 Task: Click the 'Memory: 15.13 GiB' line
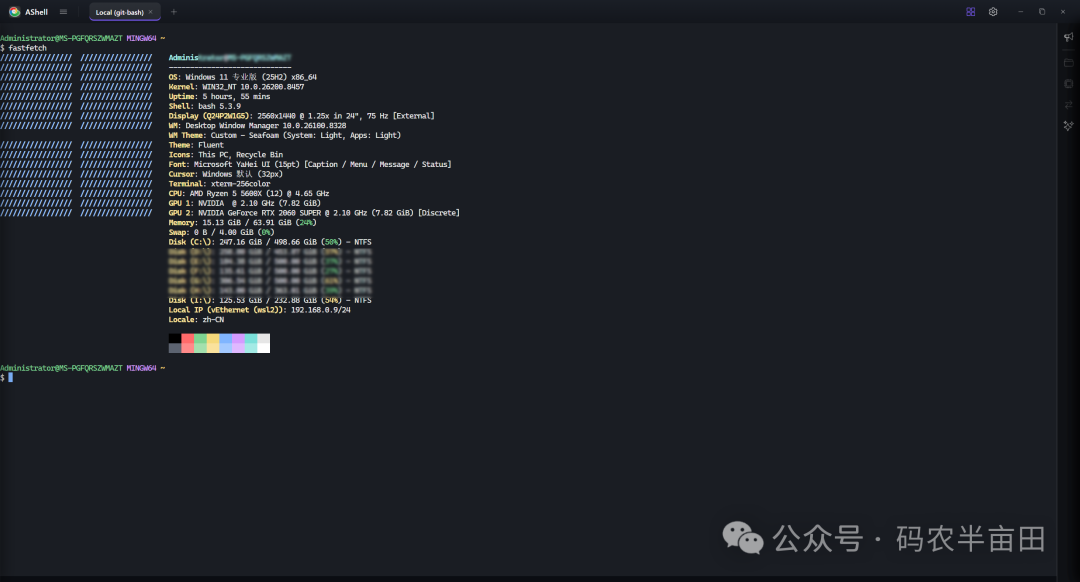coord(242,222)
